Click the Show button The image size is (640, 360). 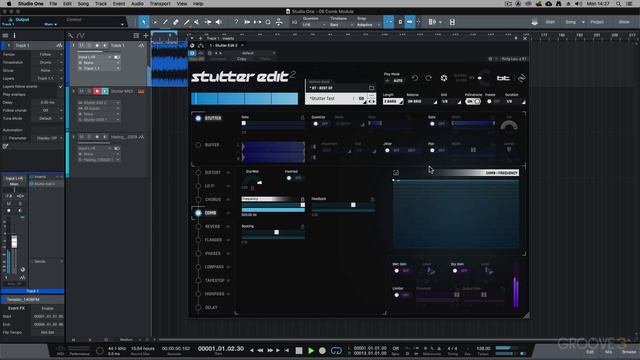624,22
